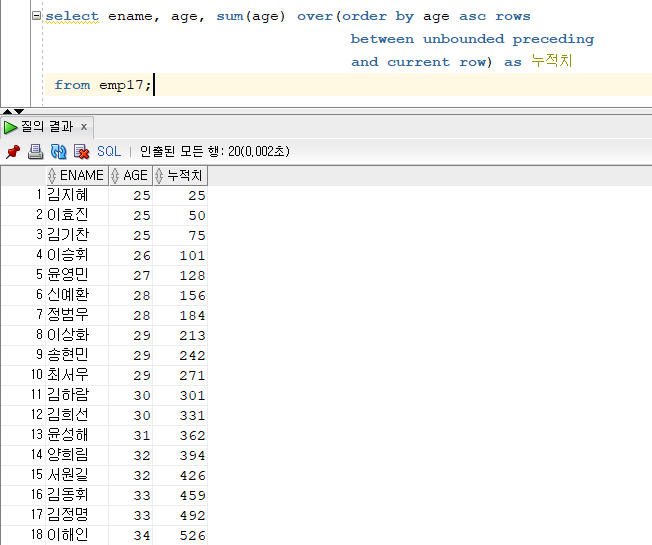
Task: Click cumulative value 128 cell
Action: pos(180,275)
